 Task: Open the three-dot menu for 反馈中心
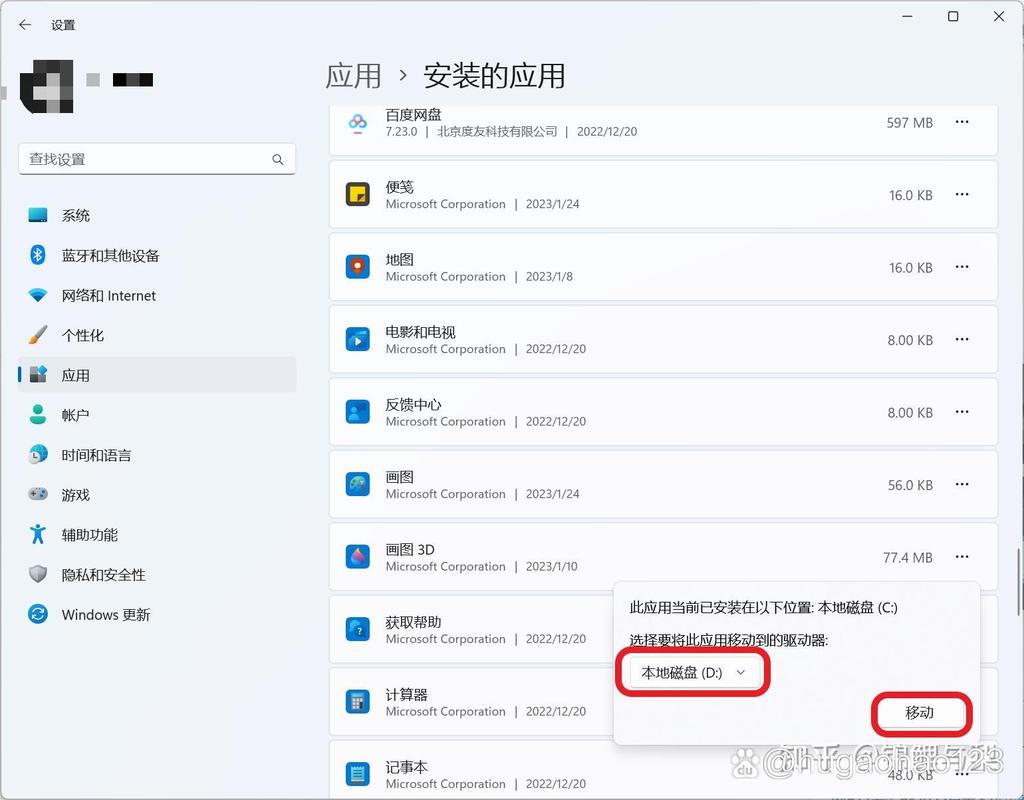click(x=962, y=412)
